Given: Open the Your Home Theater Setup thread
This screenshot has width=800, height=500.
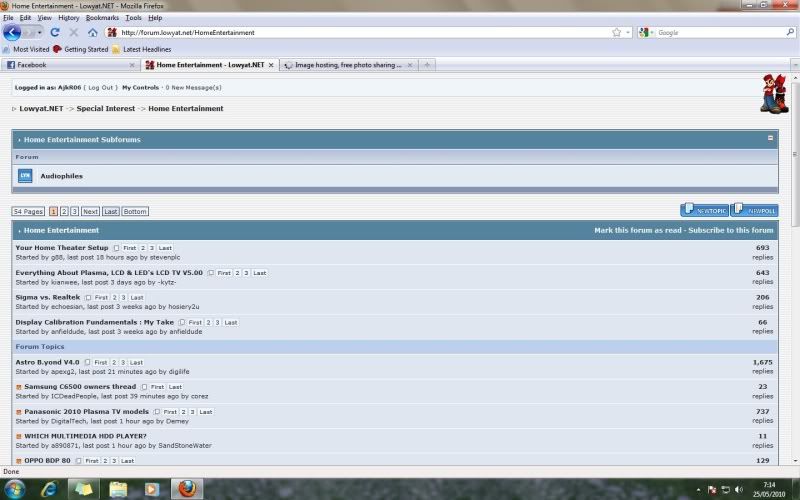Looking at the screenshot, I should pyautogui.click(x=62, y=247).
